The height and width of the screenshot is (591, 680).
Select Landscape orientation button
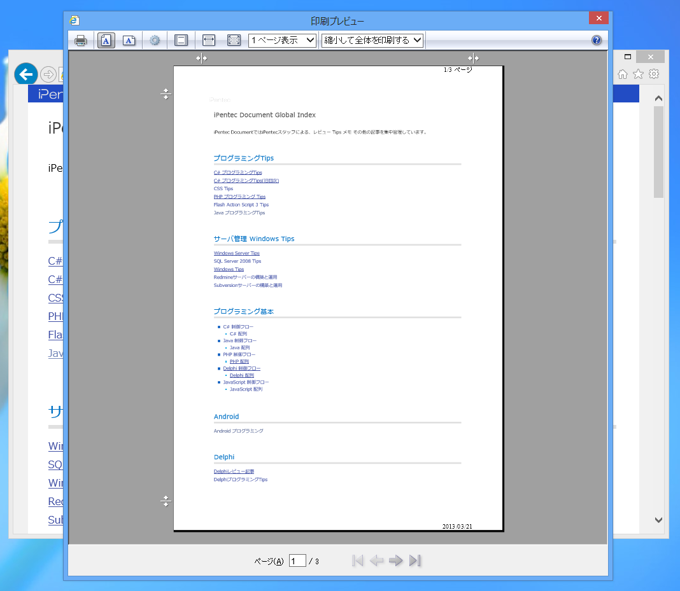click(129, 40)
